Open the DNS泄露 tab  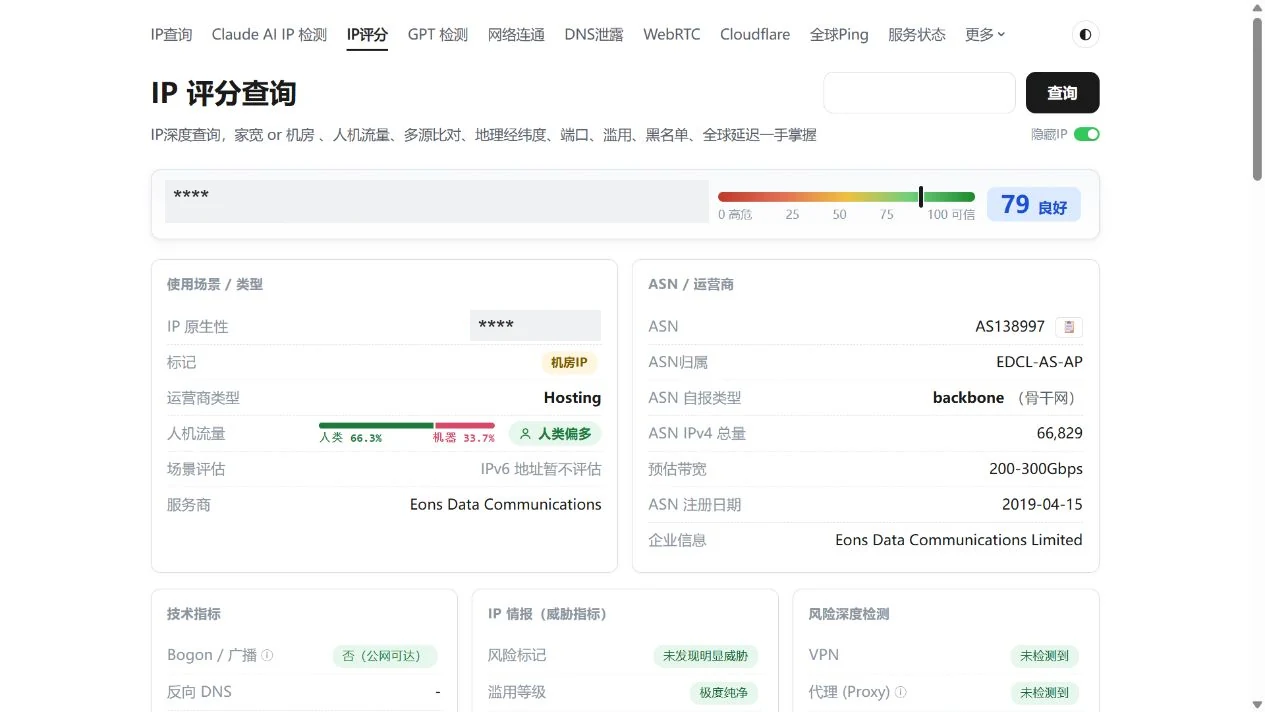tap(594, 35)
